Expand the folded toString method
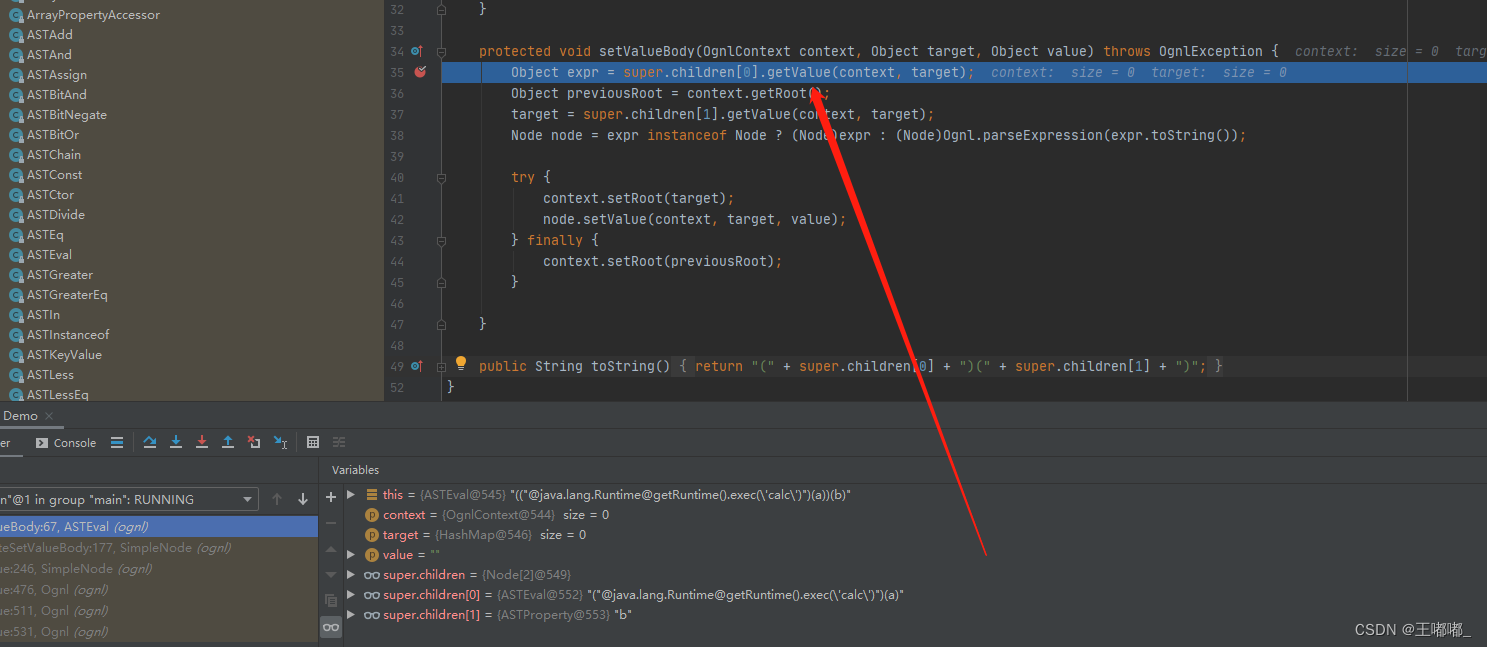This screenshot has height=647, width=1487. pos(441,367)
